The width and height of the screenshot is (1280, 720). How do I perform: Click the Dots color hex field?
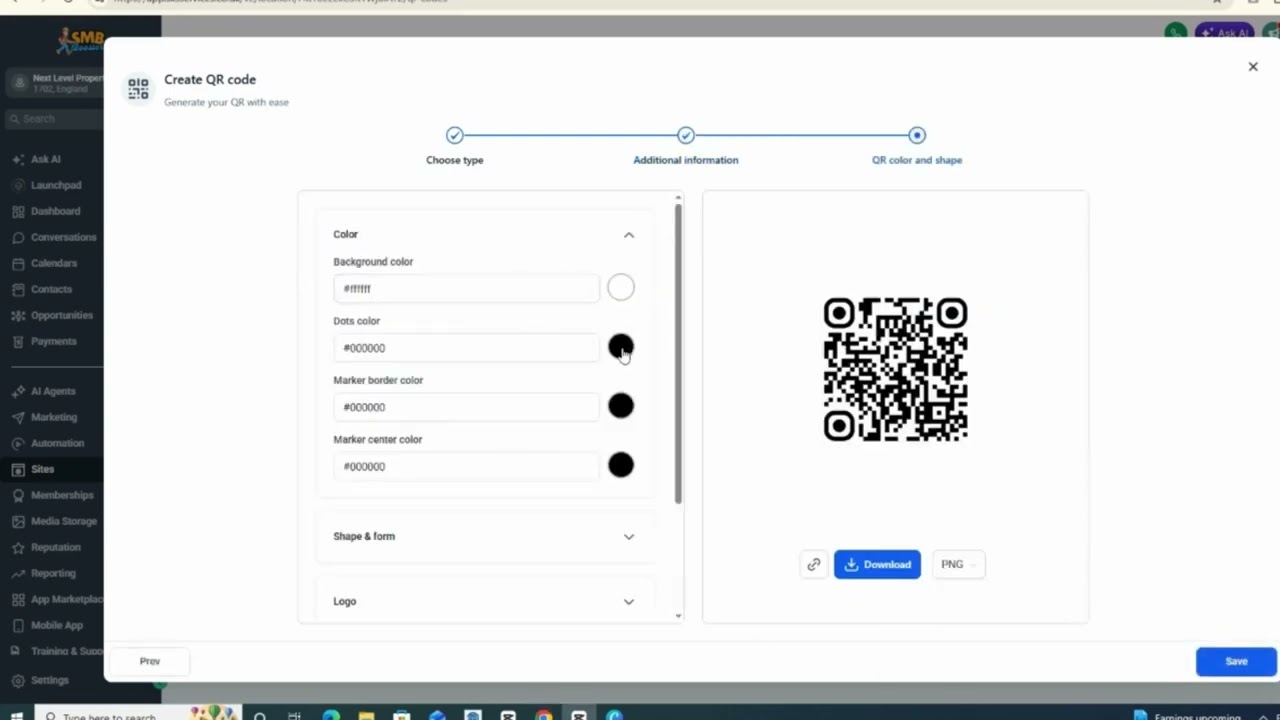(466, 348)
